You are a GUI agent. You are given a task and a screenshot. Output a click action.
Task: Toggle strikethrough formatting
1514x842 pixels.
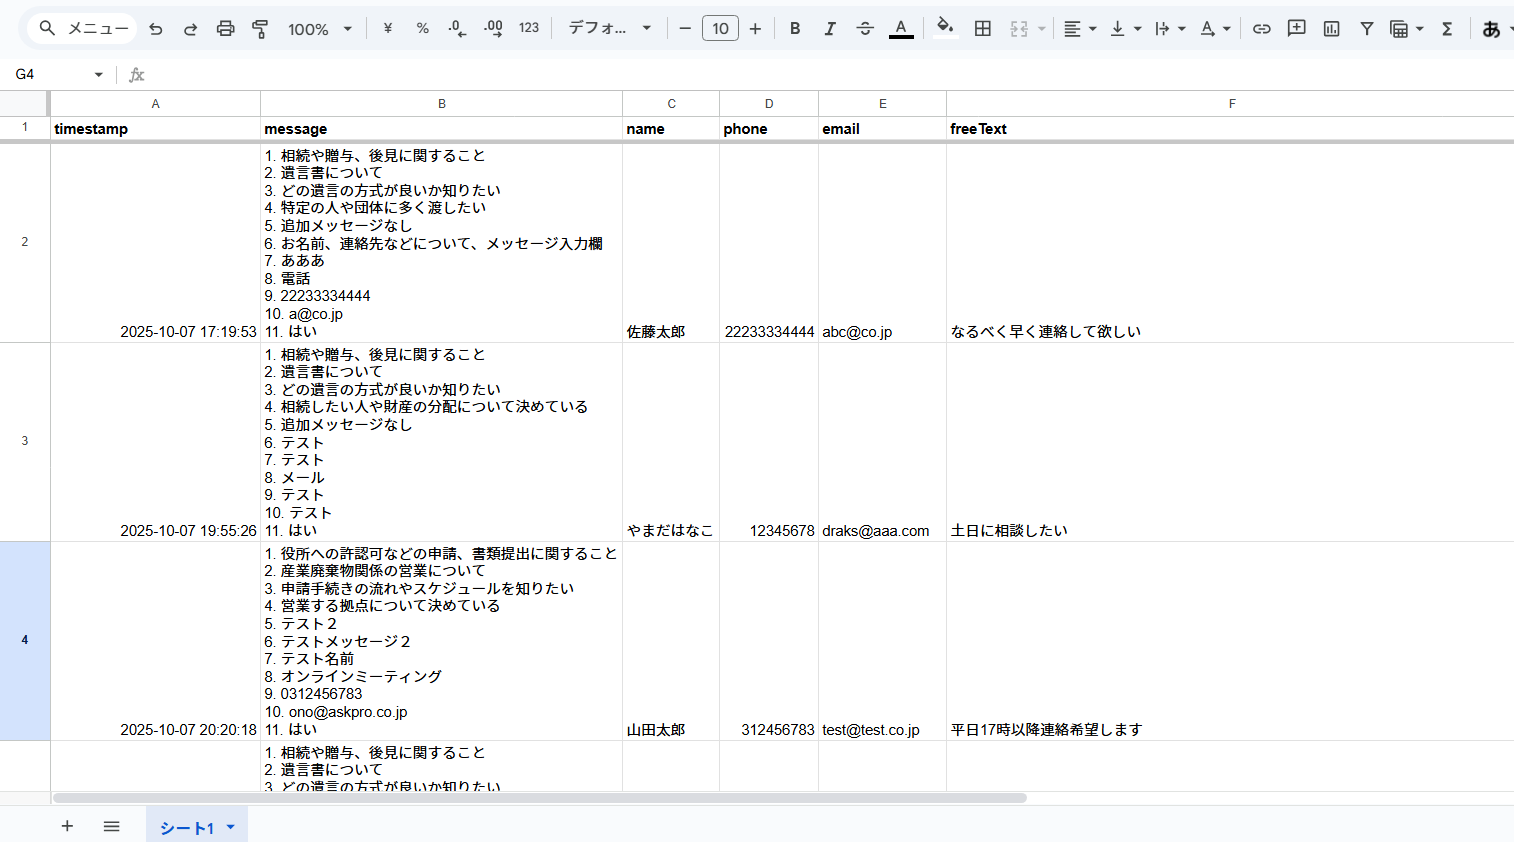[x=865, y=29]
